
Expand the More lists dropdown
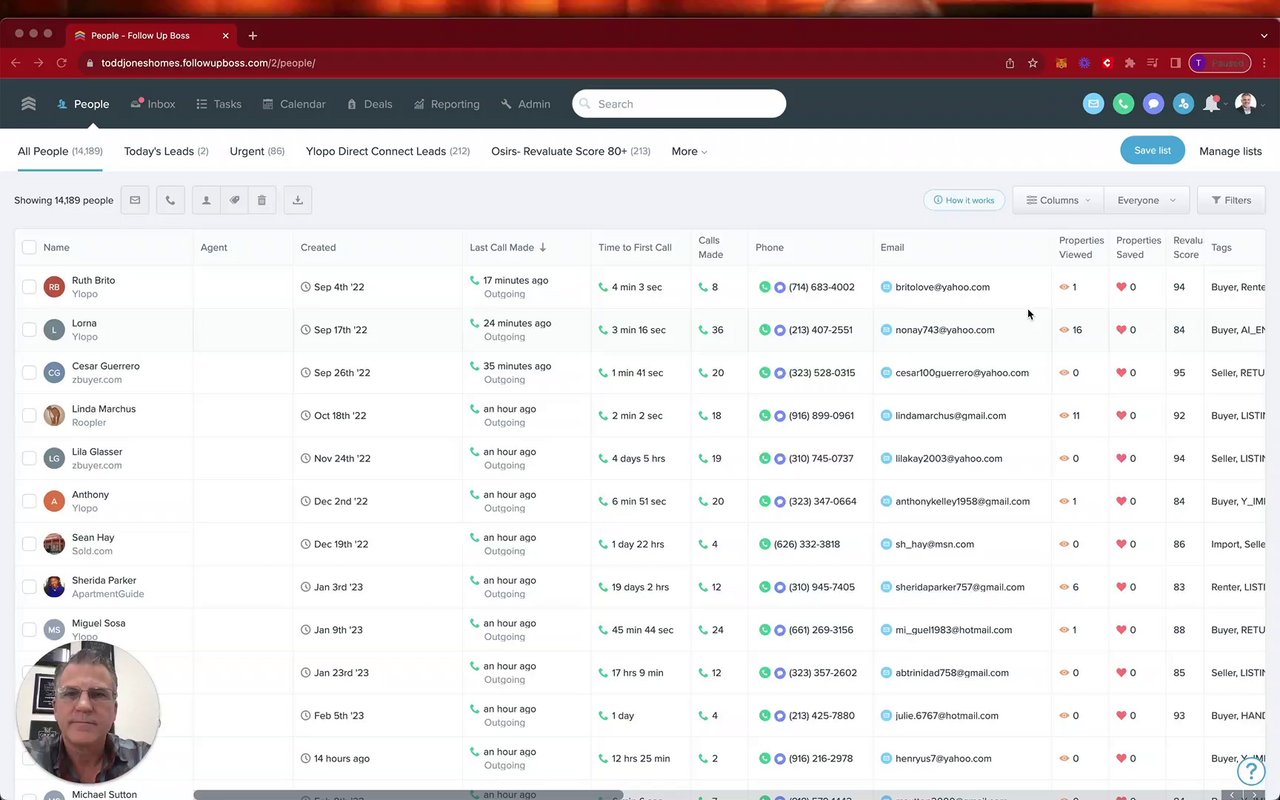(x=689, y=152)
